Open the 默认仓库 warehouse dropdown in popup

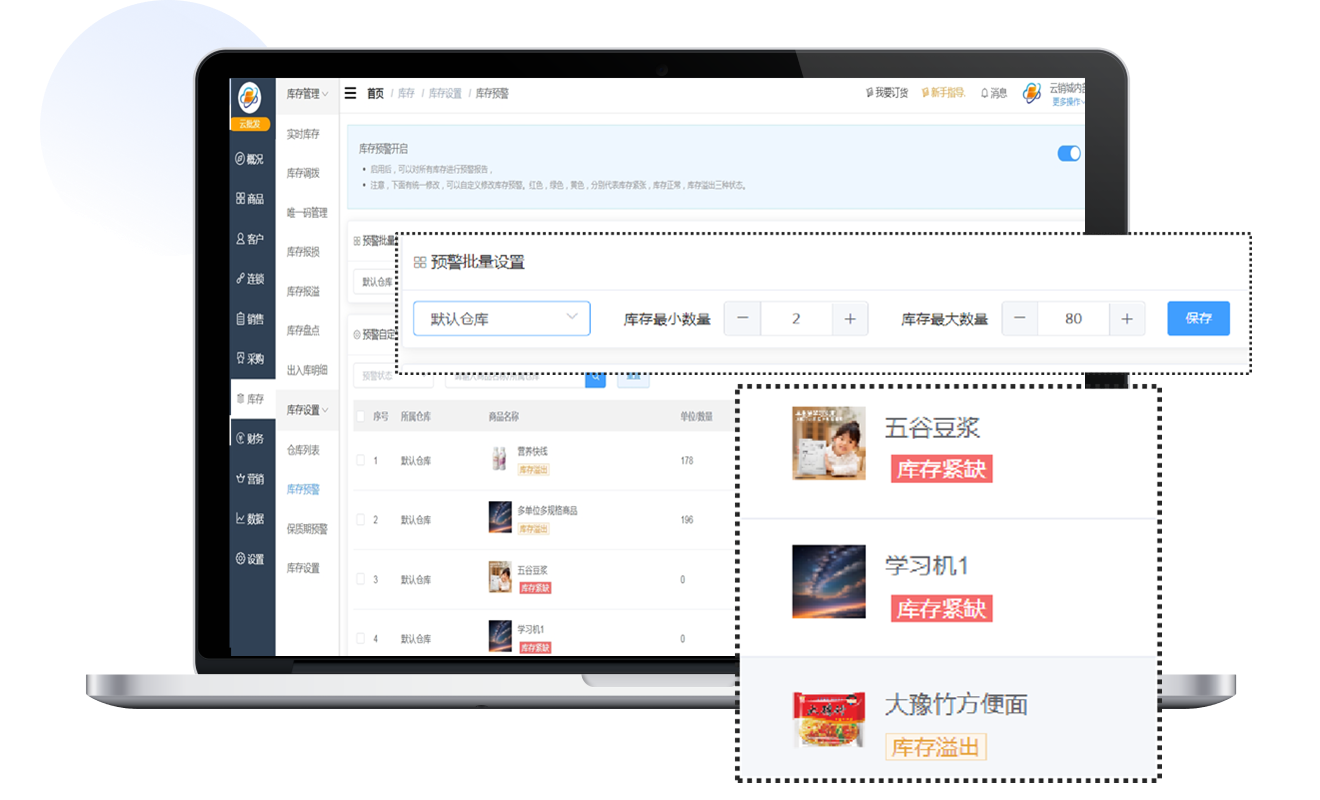(x=501, y=319)
